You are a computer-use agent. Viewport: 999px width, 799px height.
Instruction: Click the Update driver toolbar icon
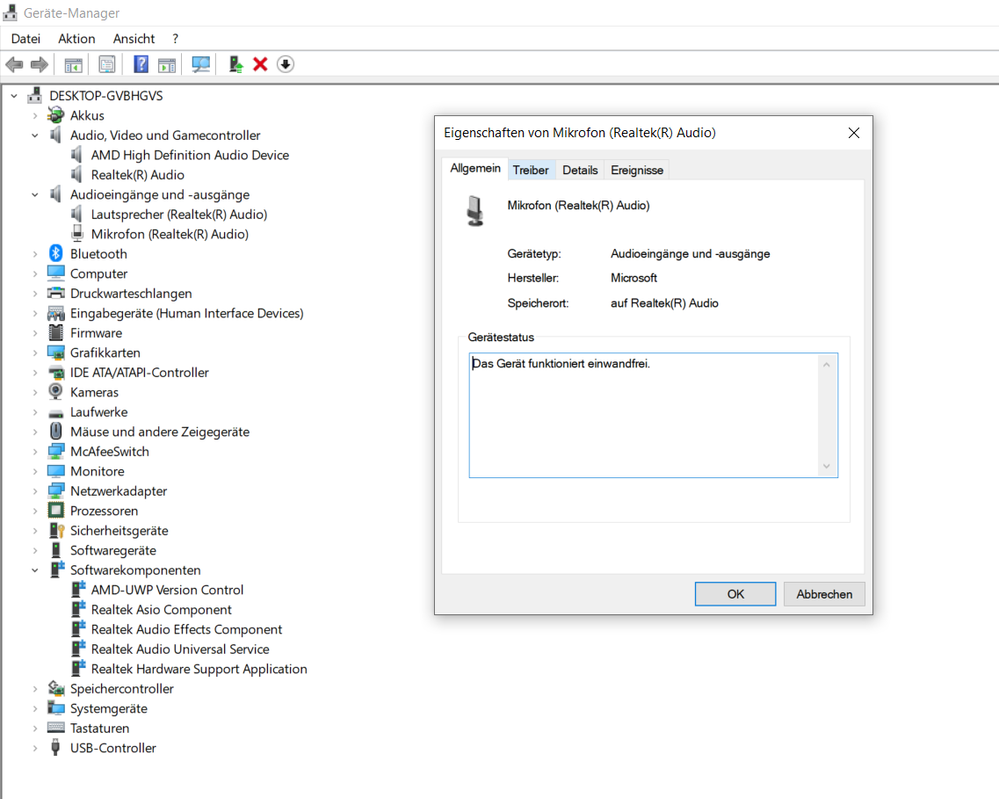(236, 64)
